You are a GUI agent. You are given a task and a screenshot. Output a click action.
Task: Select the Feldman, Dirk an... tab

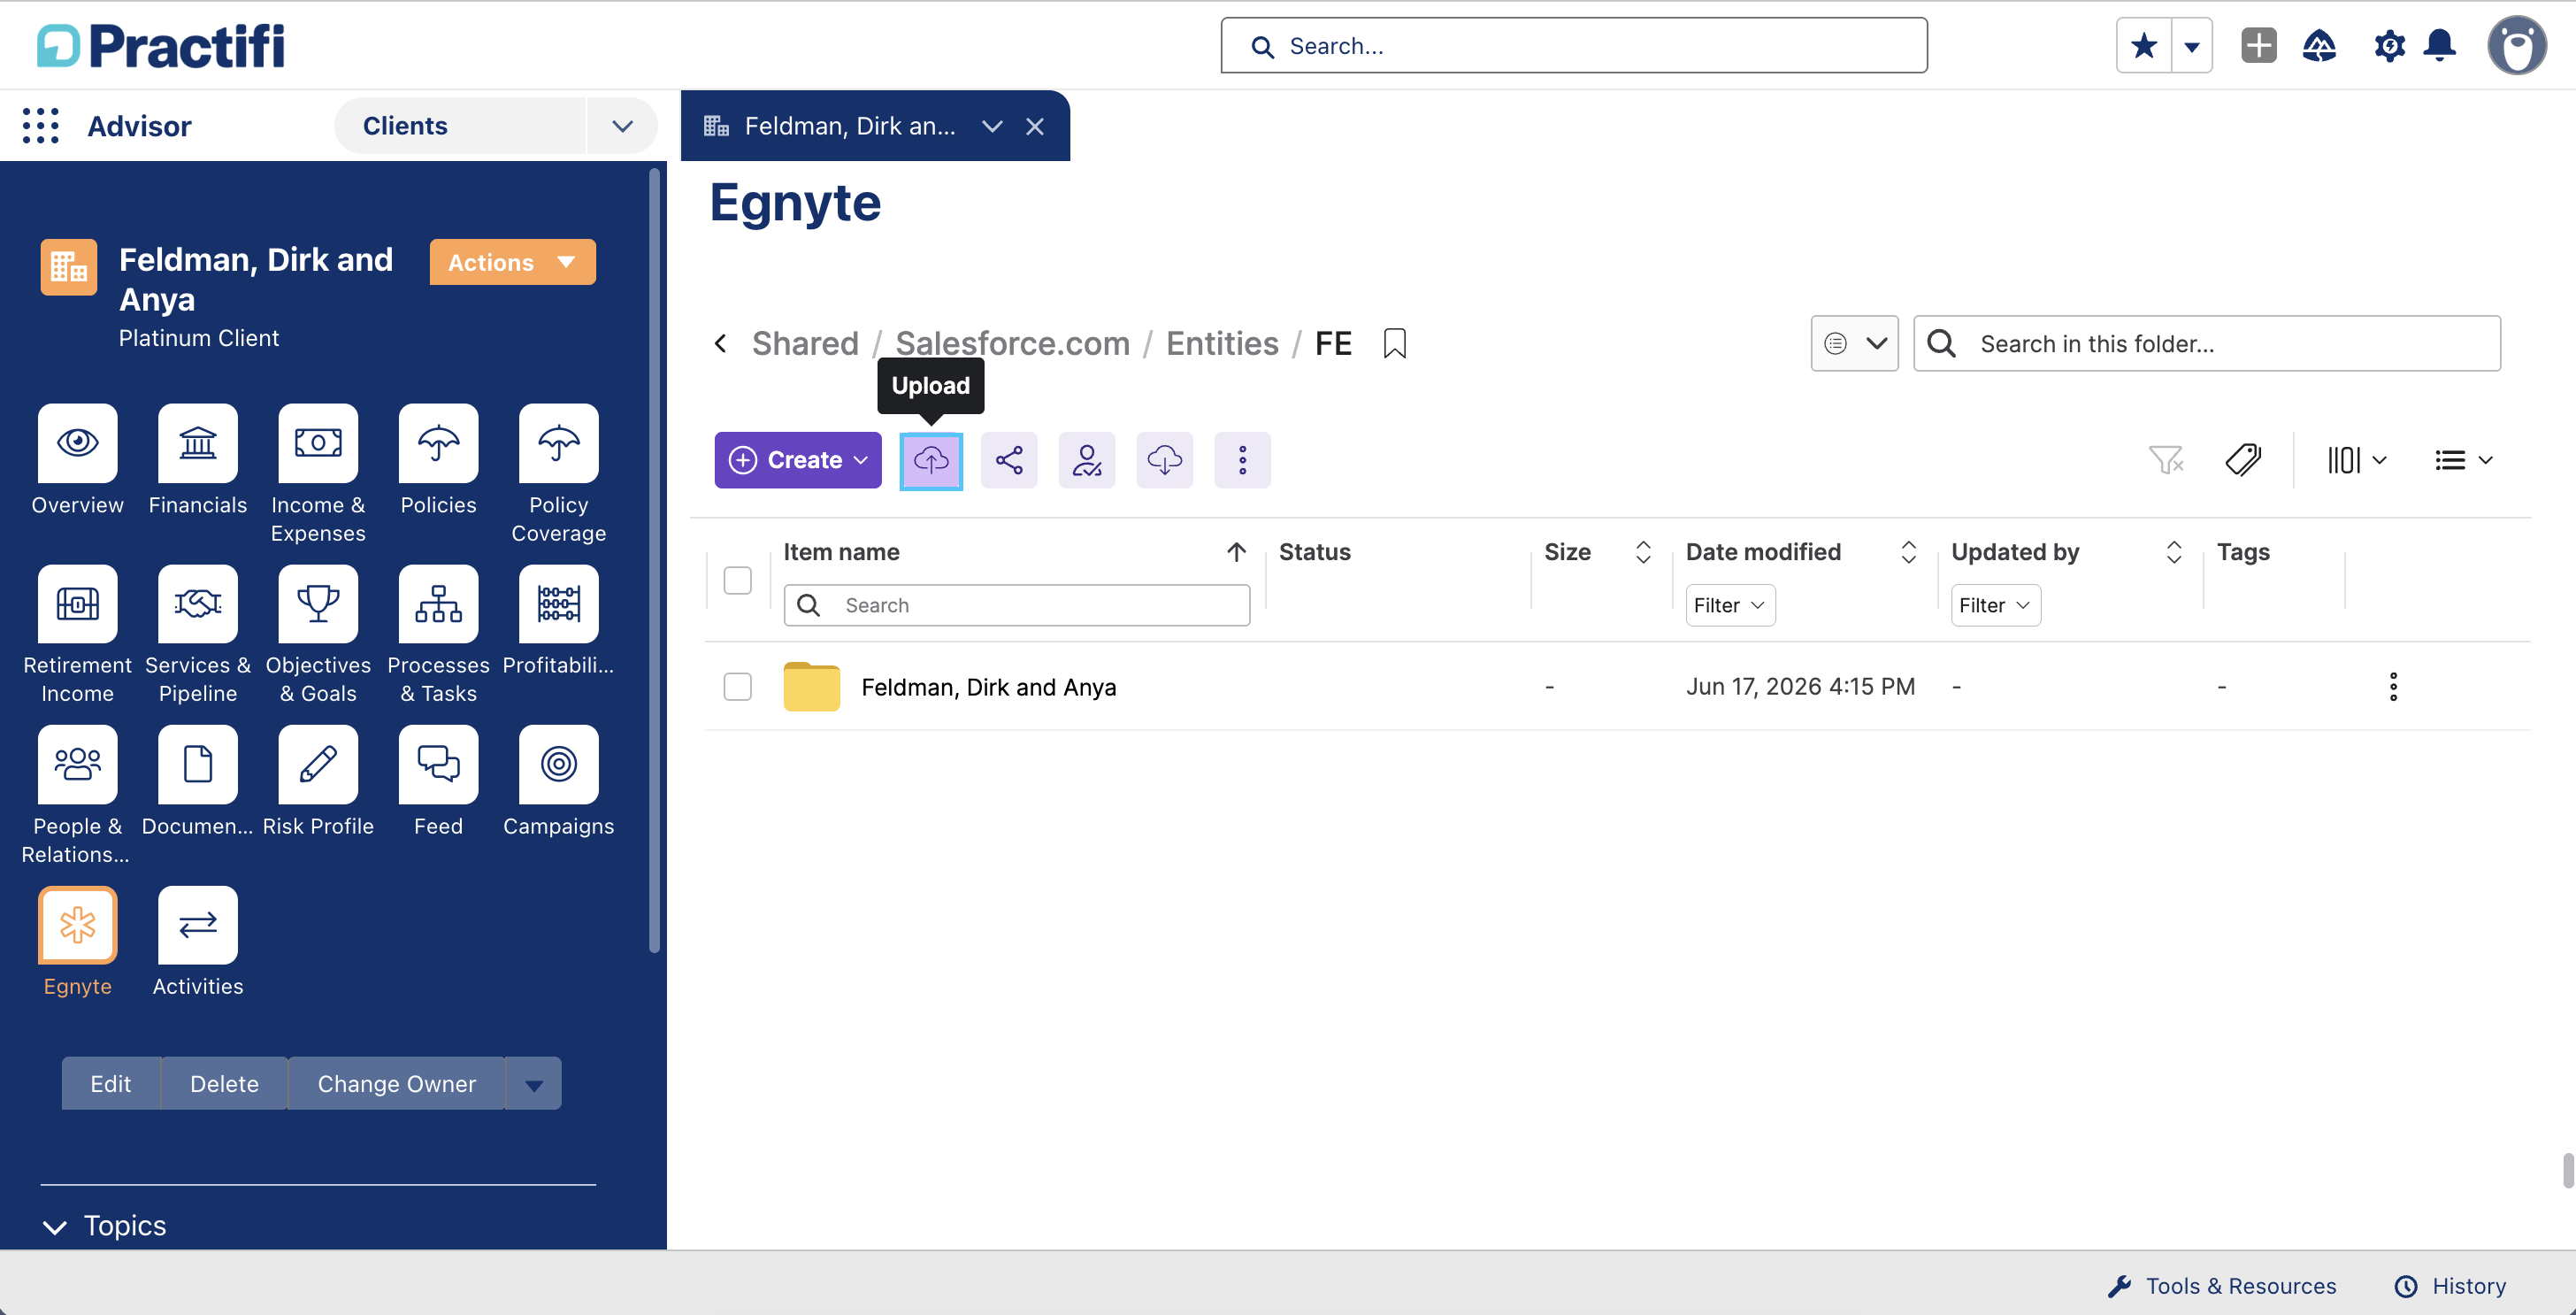pos(849,126)
